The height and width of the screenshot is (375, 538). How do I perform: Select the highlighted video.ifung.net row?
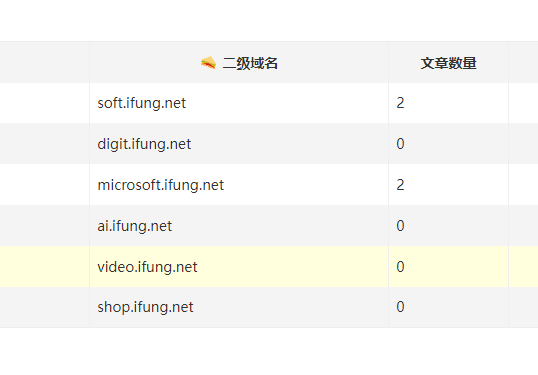click(x=269, y=267)
